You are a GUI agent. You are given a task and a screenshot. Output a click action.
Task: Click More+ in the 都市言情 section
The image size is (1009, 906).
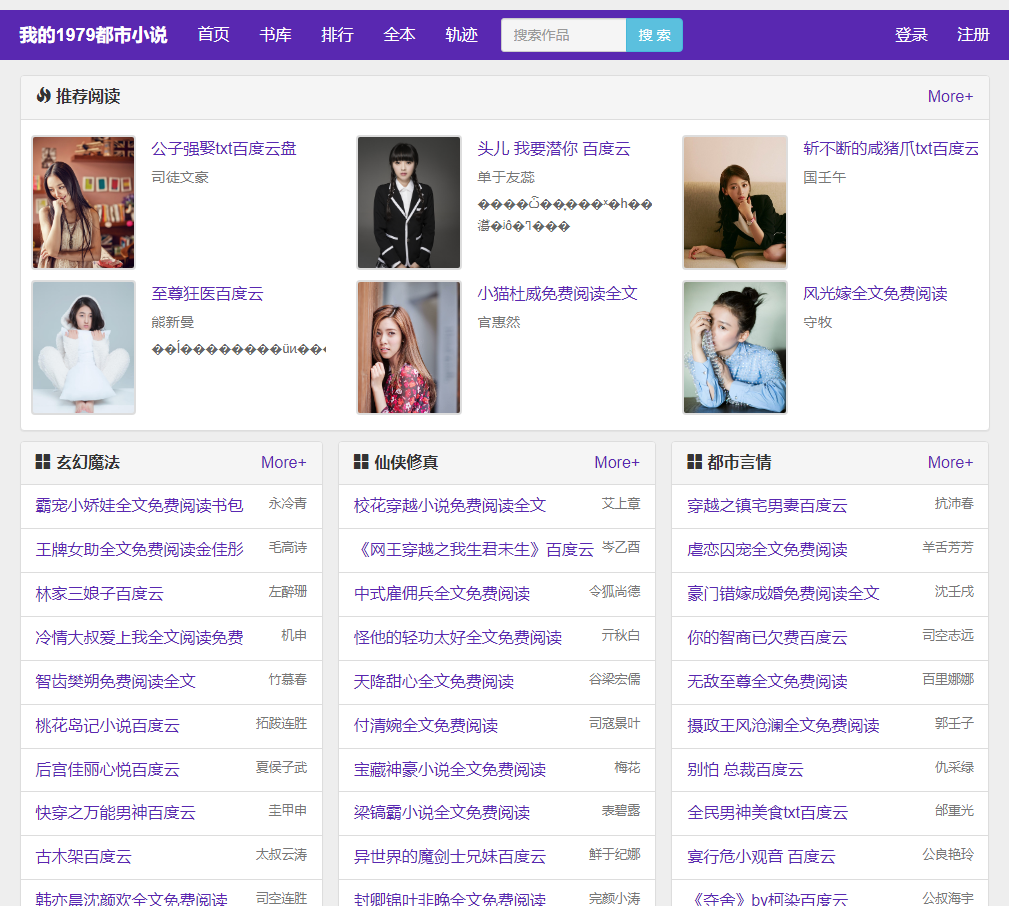click(950, 462)
